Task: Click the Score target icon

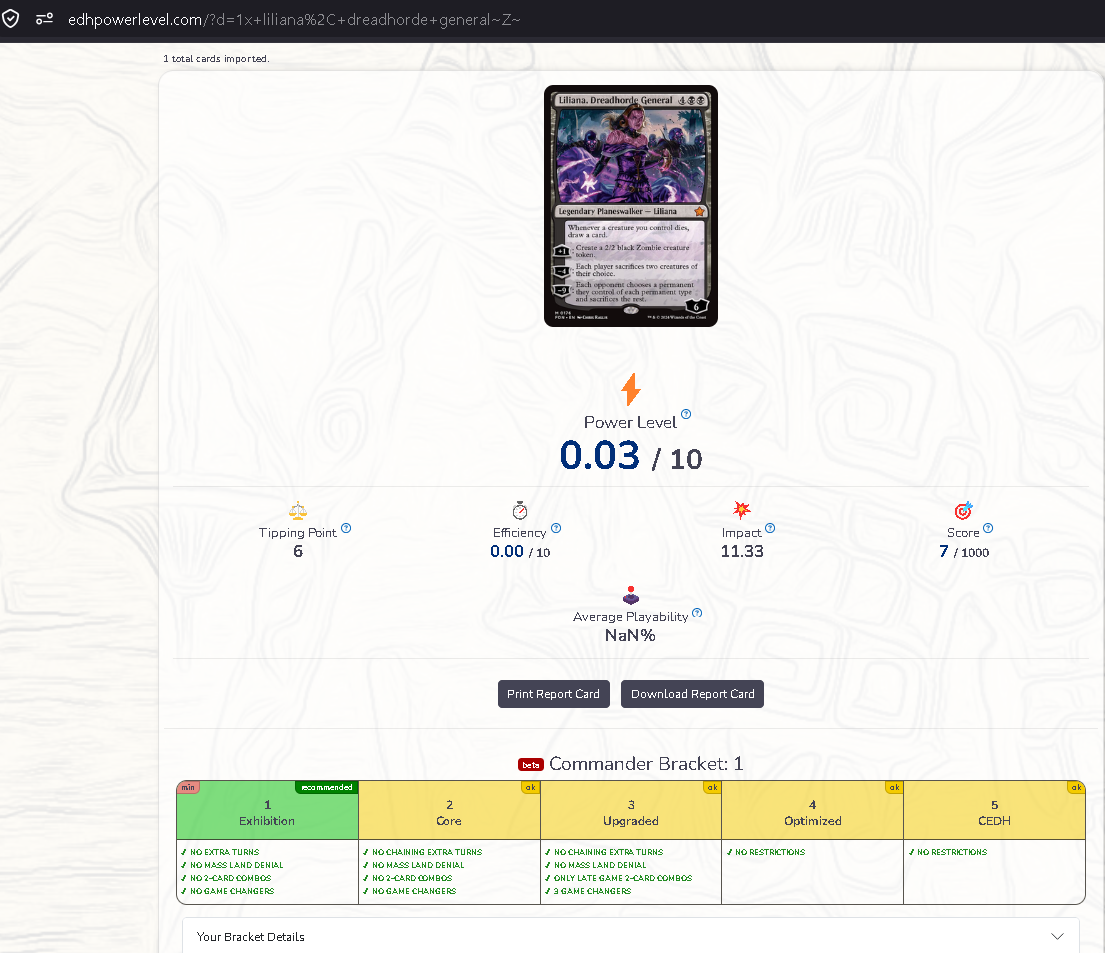Action: coord(963,510)
